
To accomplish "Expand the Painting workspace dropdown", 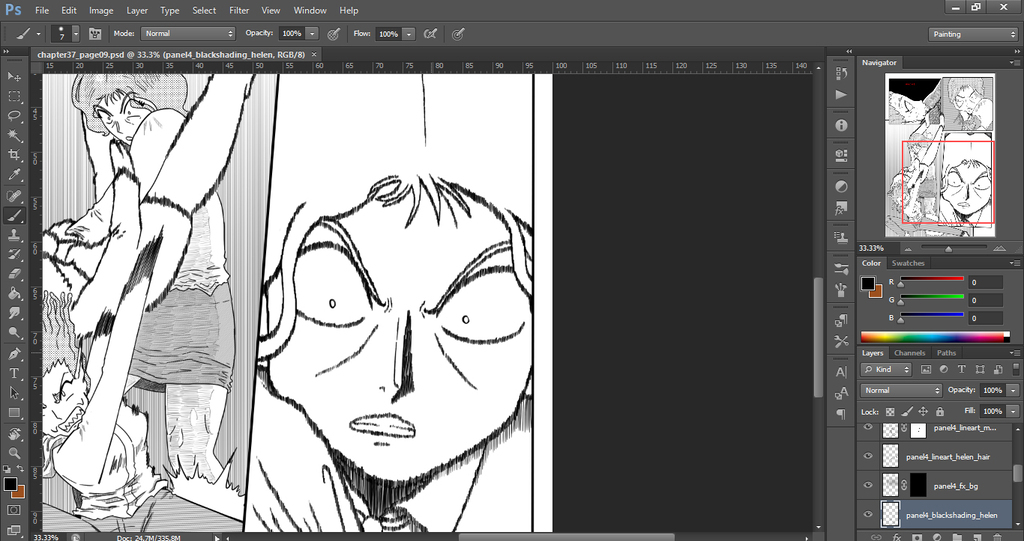I will point(972,34).
